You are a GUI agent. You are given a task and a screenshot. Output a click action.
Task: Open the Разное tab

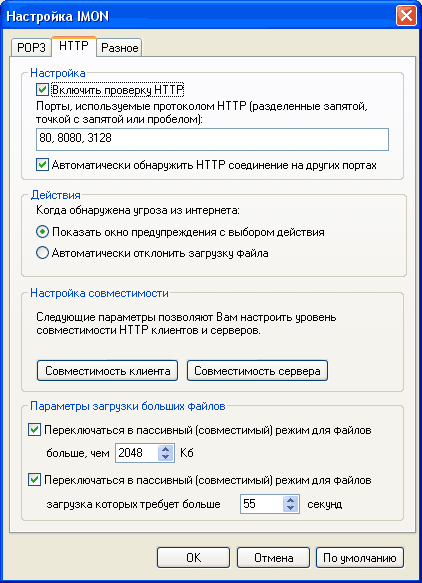pos(119,48)
